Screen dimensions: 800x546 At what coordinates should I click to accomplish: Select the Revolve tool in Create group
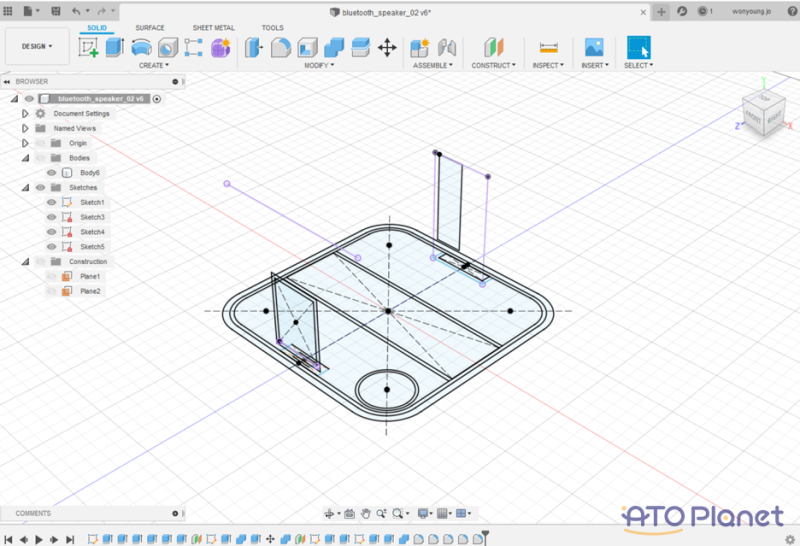[142, 47]
